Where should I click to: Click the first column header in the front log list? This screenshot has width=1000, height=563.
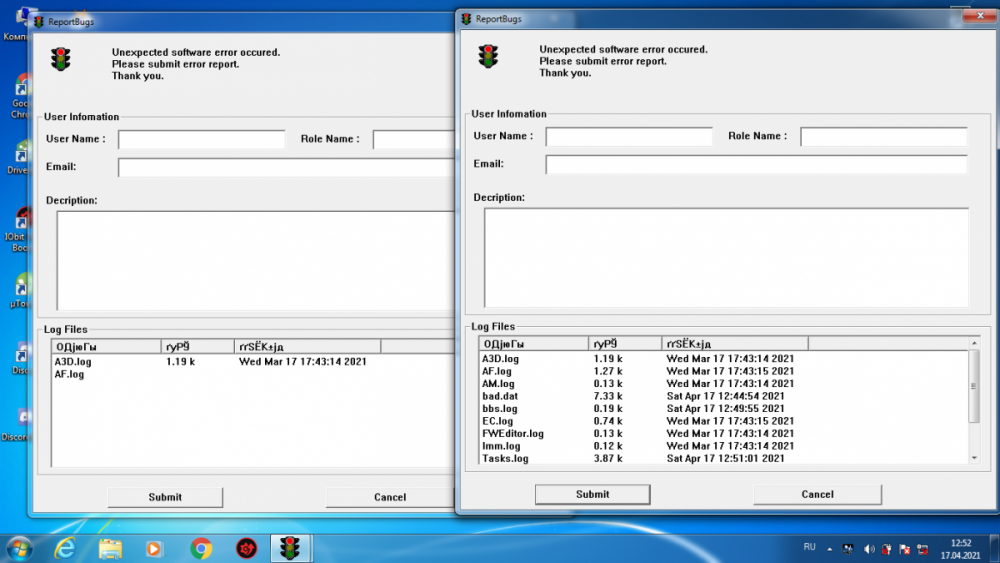coord(534,343)
